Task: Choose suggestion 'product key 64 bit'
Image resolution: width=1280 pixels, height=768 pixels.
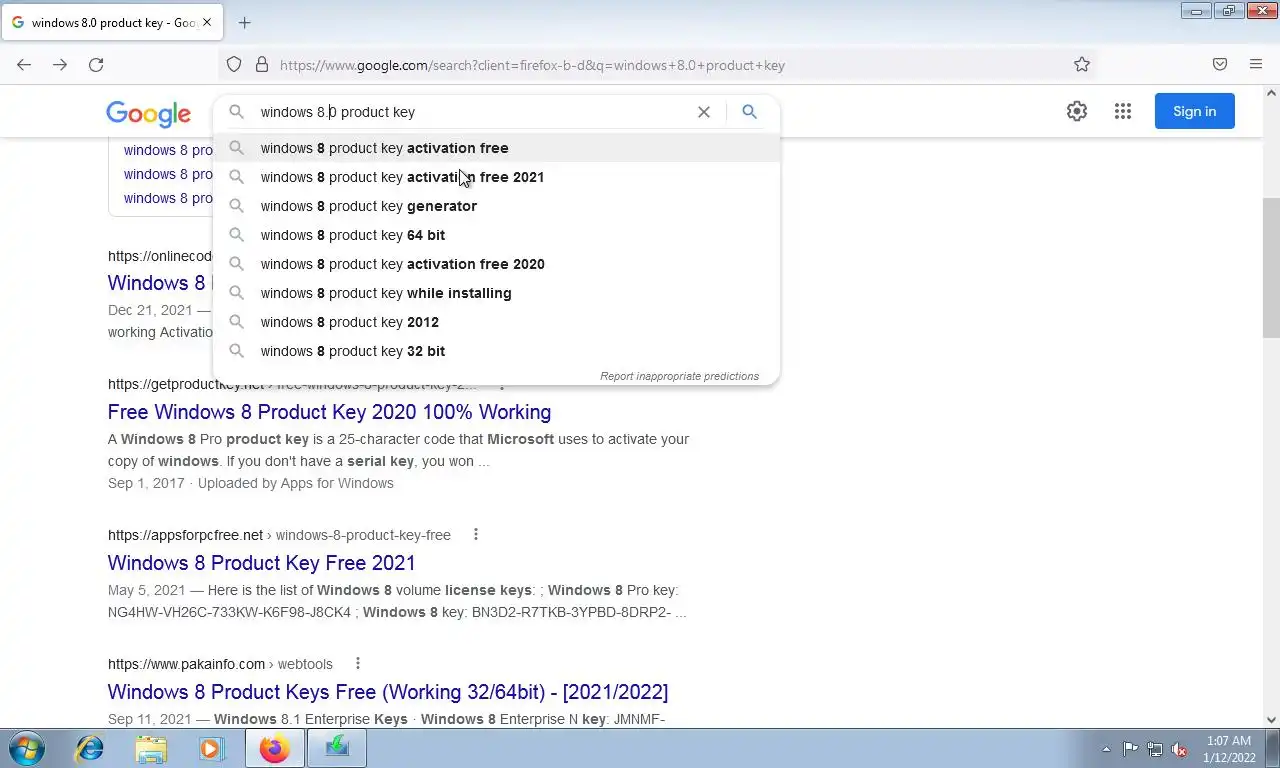Action: pyautogui.click(x=497, y=235)
